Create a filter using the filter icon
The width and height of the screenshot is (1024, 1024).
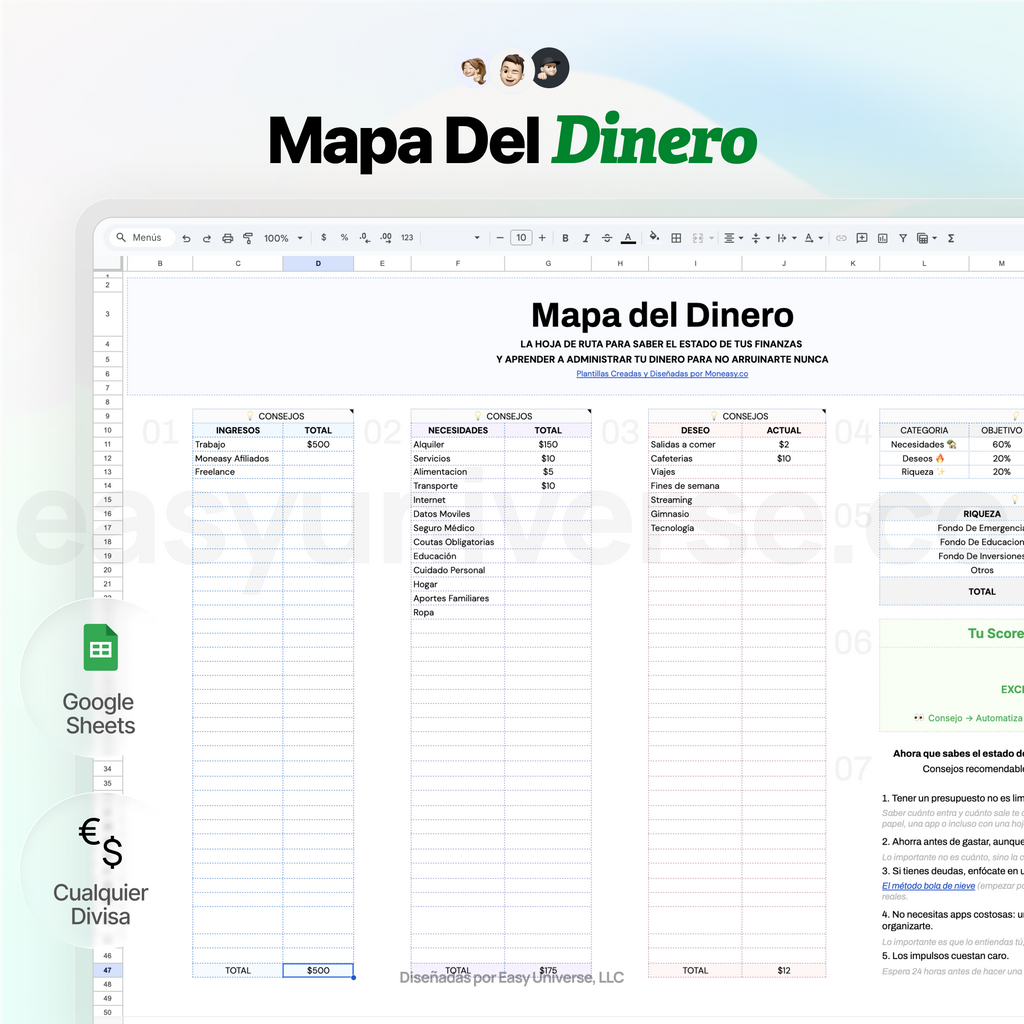click(x=903, y=238)
